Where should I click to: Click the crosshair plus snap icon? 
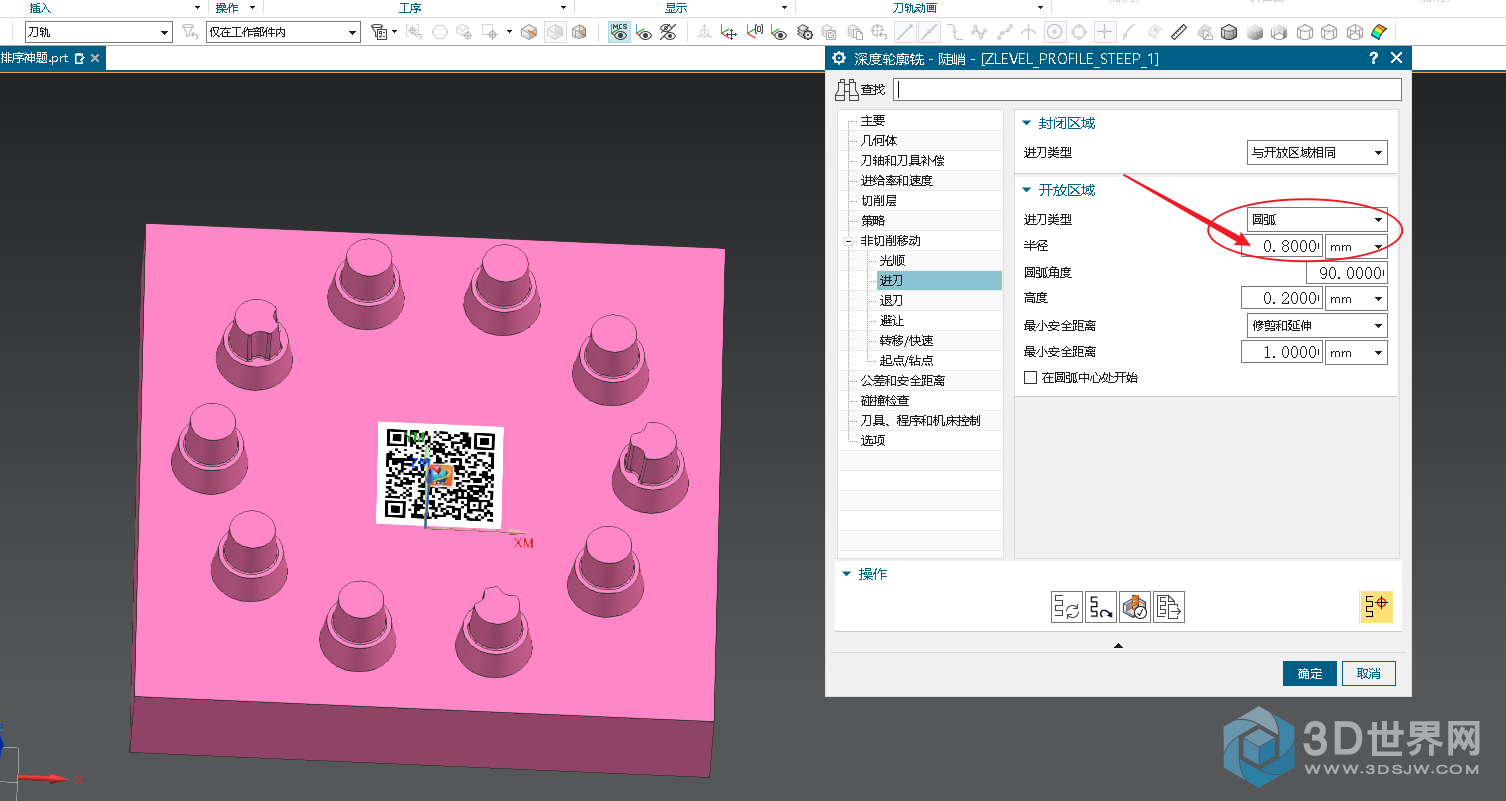1104,32
